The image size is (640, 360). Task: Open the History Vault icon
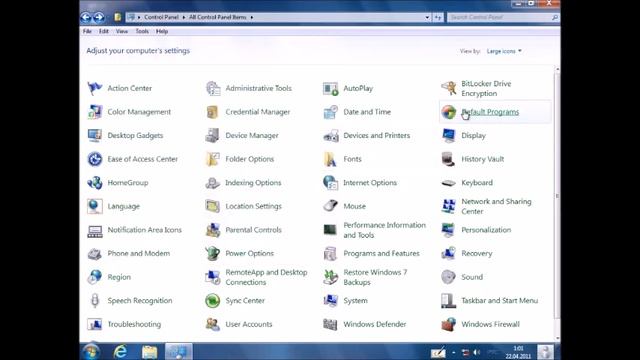click(449, 159)
